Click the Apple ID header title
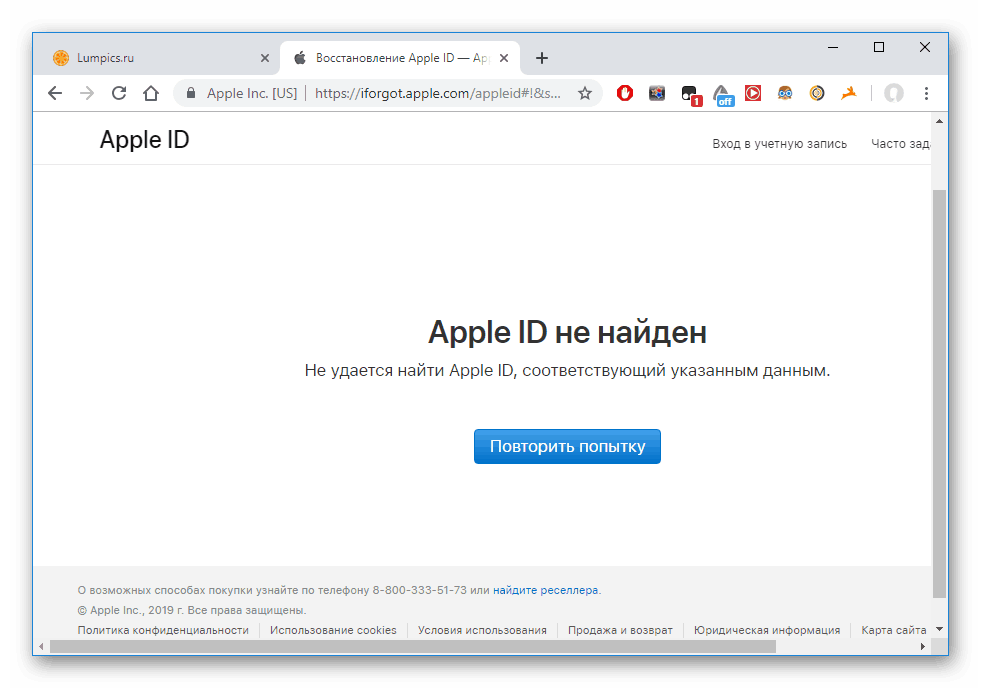The width and height of the screenshot is (981, 688). (145, 139)
